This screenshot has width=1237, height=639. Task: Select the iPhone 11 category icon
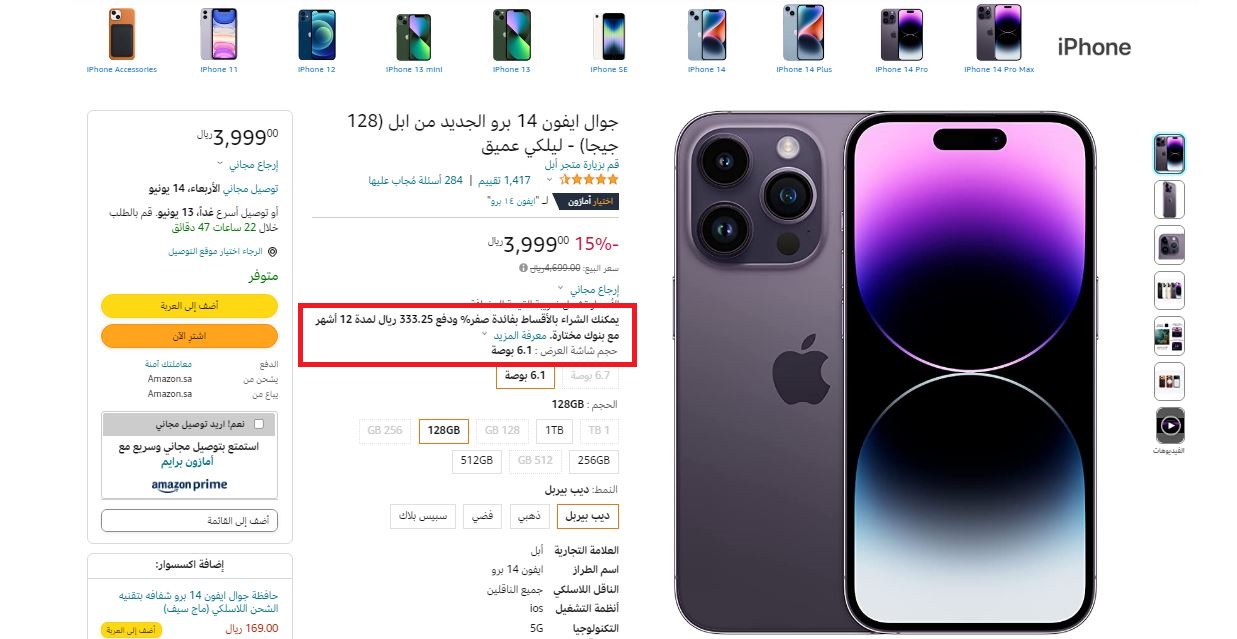coord(219,35)
